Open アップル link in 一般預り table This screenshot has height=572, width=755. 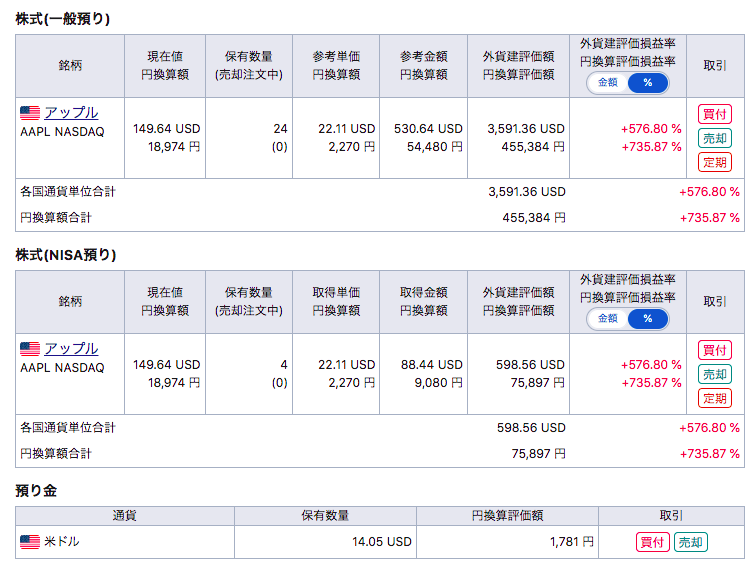click(71, 113)
